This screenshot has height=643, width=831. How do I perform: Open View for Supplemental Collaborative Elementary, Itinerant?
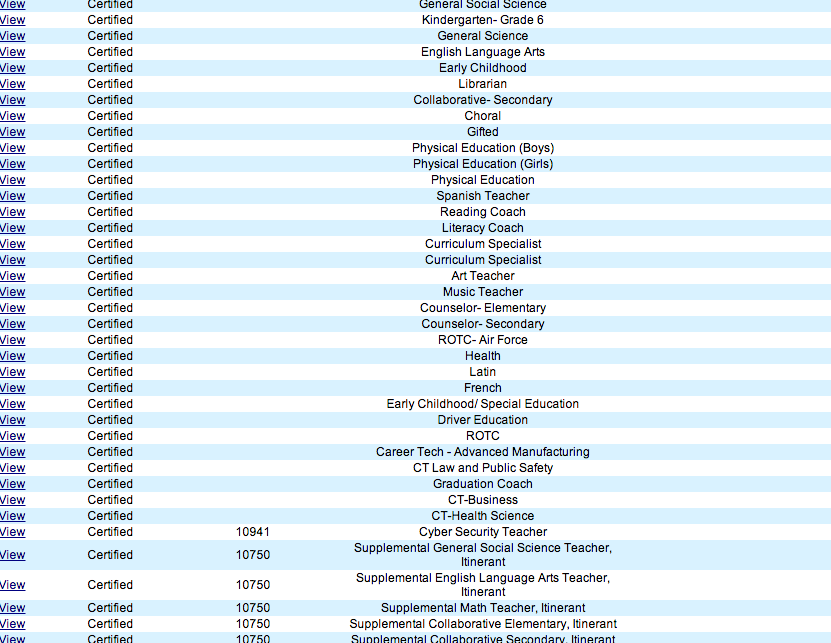(x=12, y=624)
